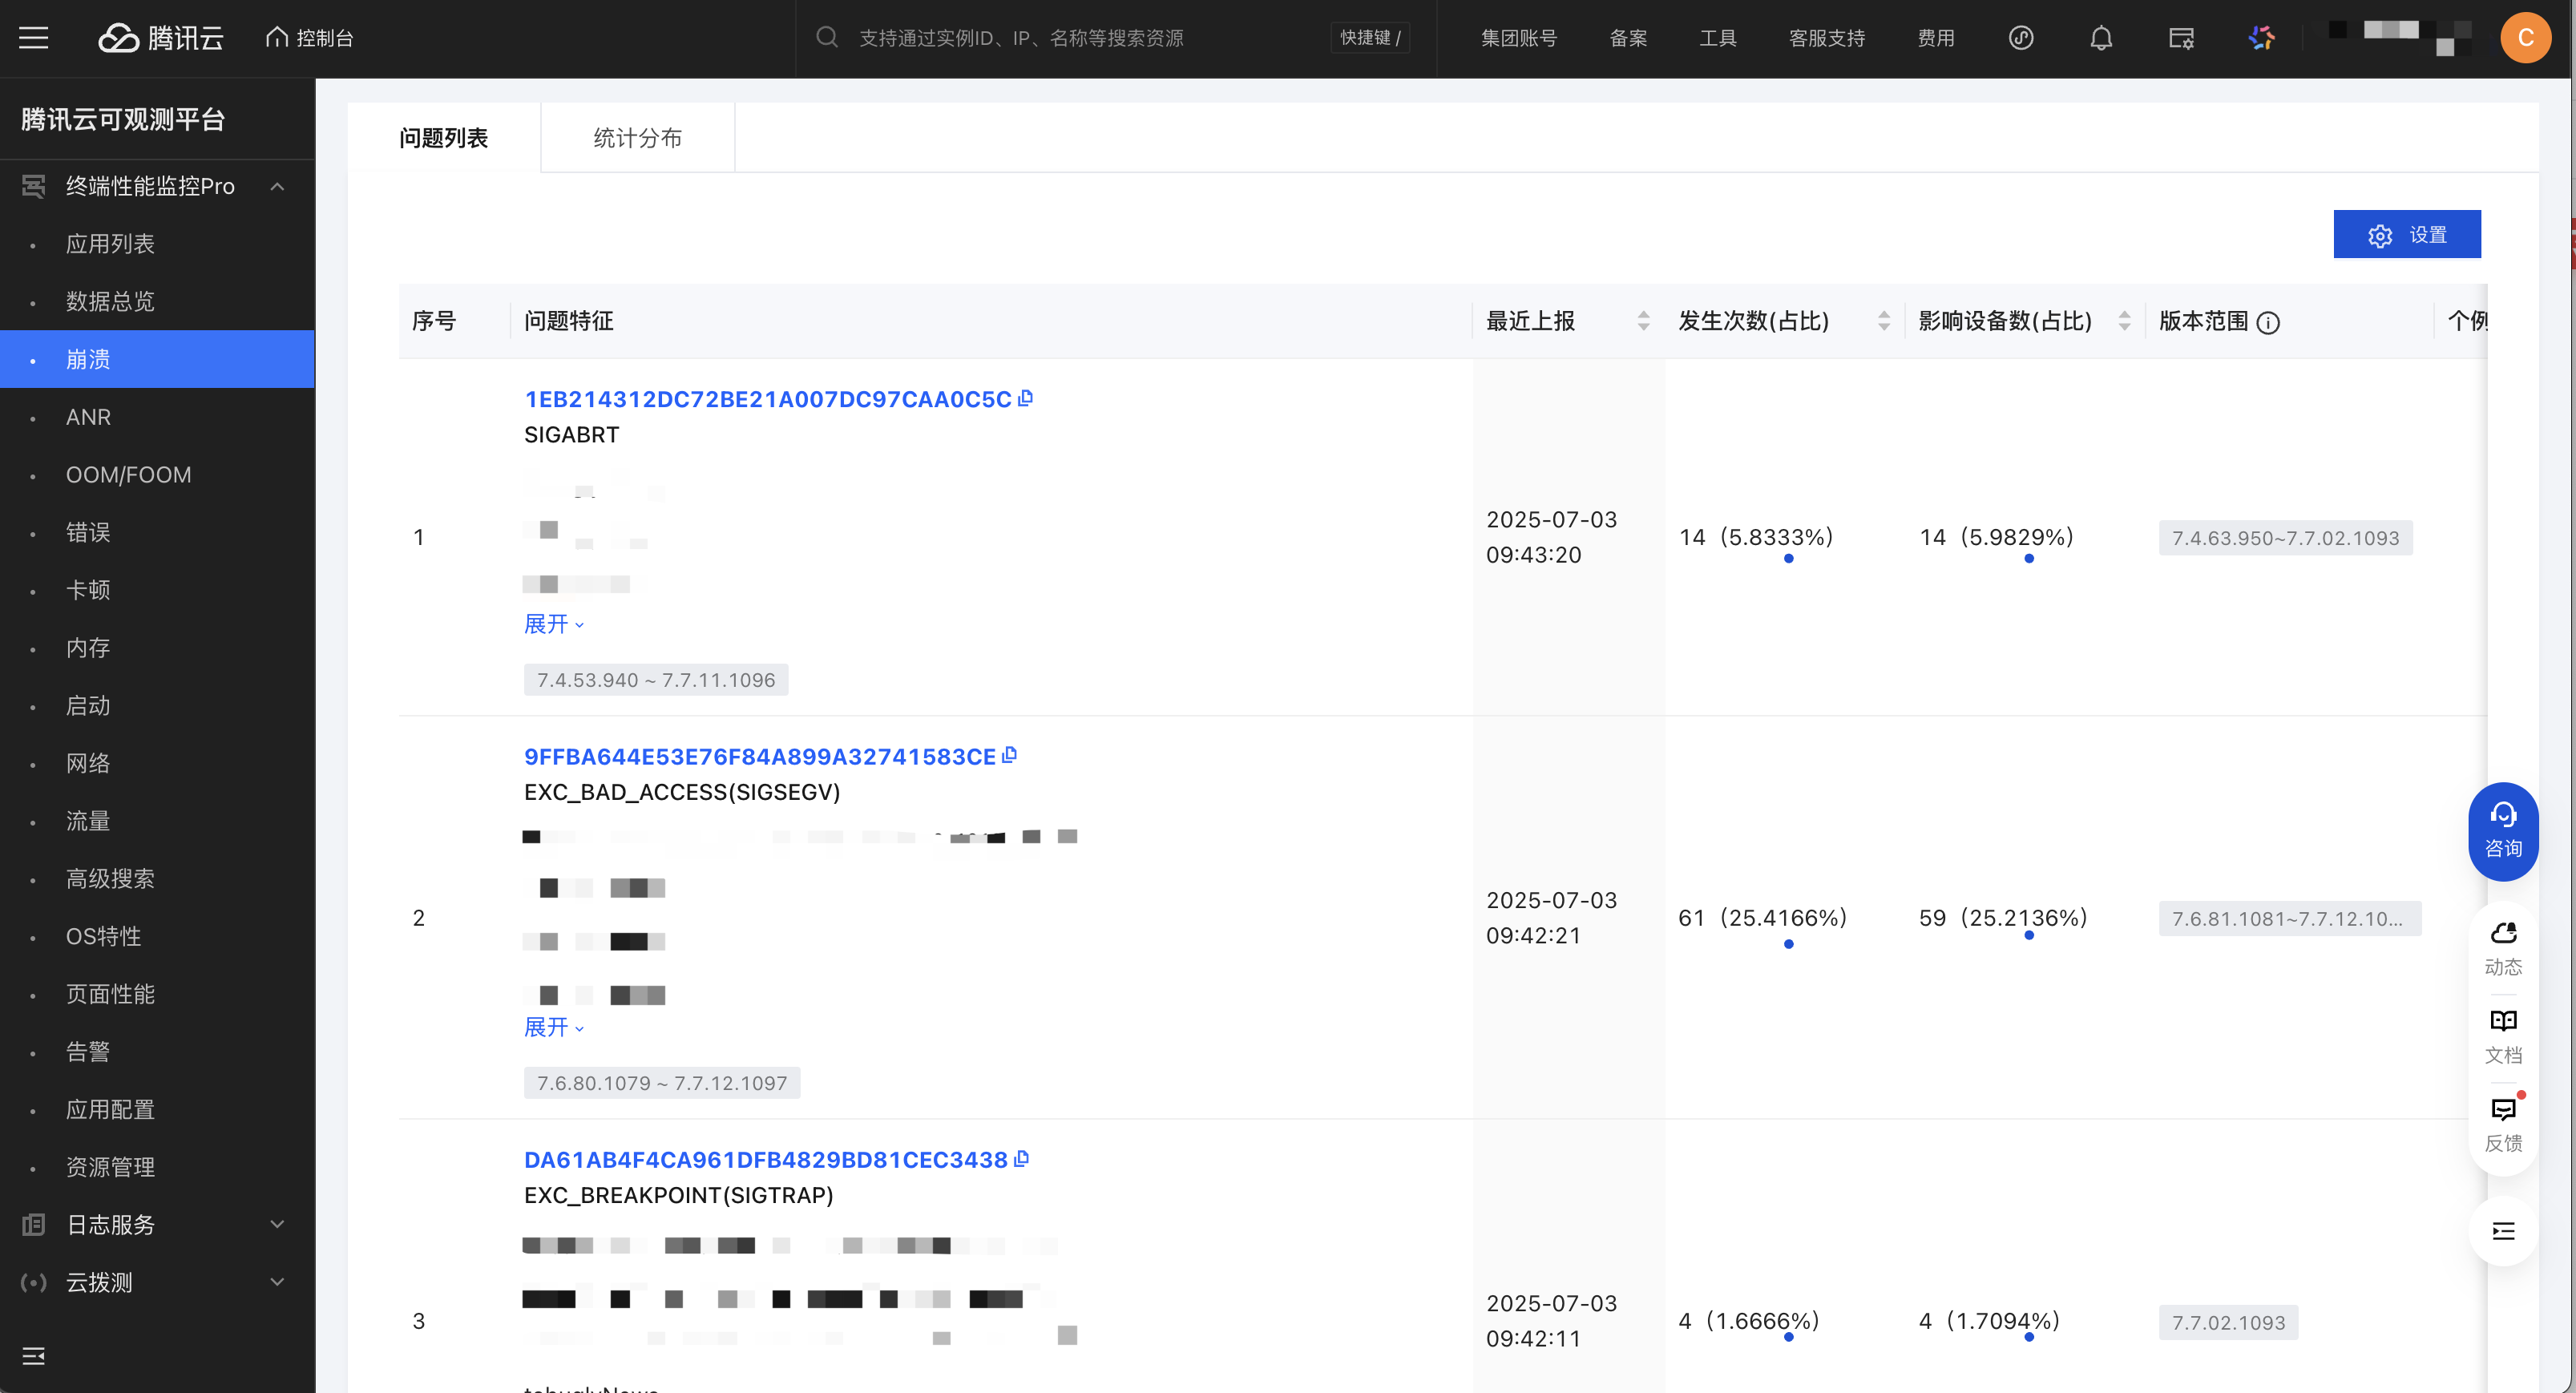Expand the 云拨测 section
2576x1393 pixels.
[x=277, y=1282]
